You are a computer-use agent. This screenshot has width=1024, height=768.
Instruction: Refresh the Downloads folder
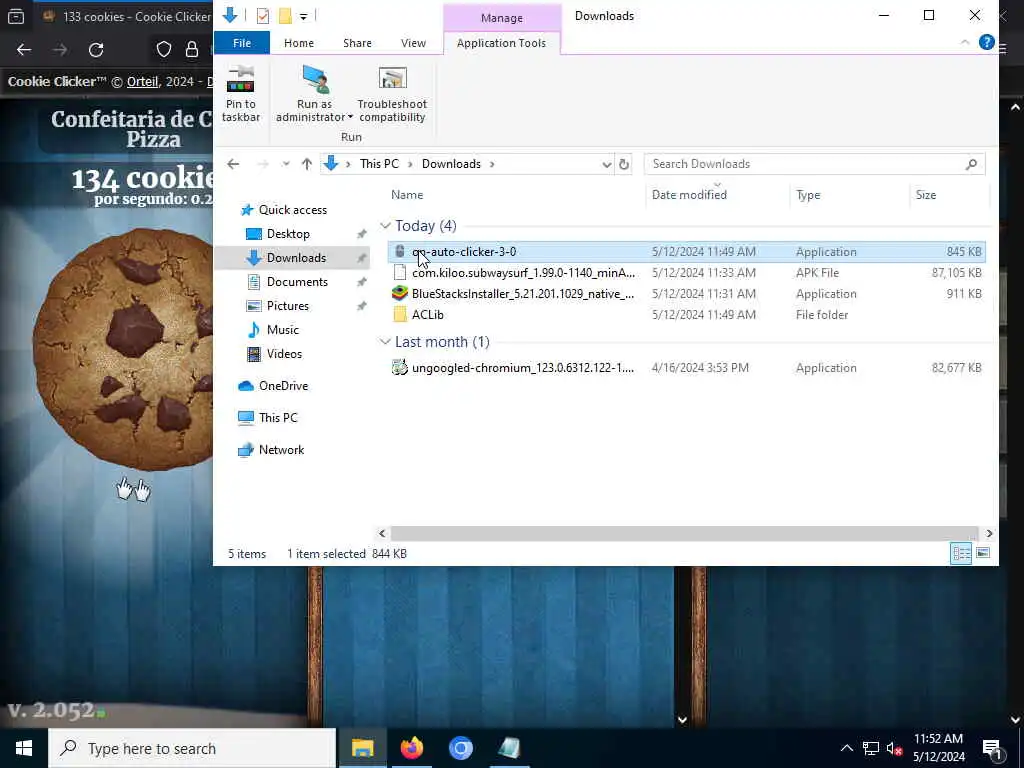pos(624,164)
